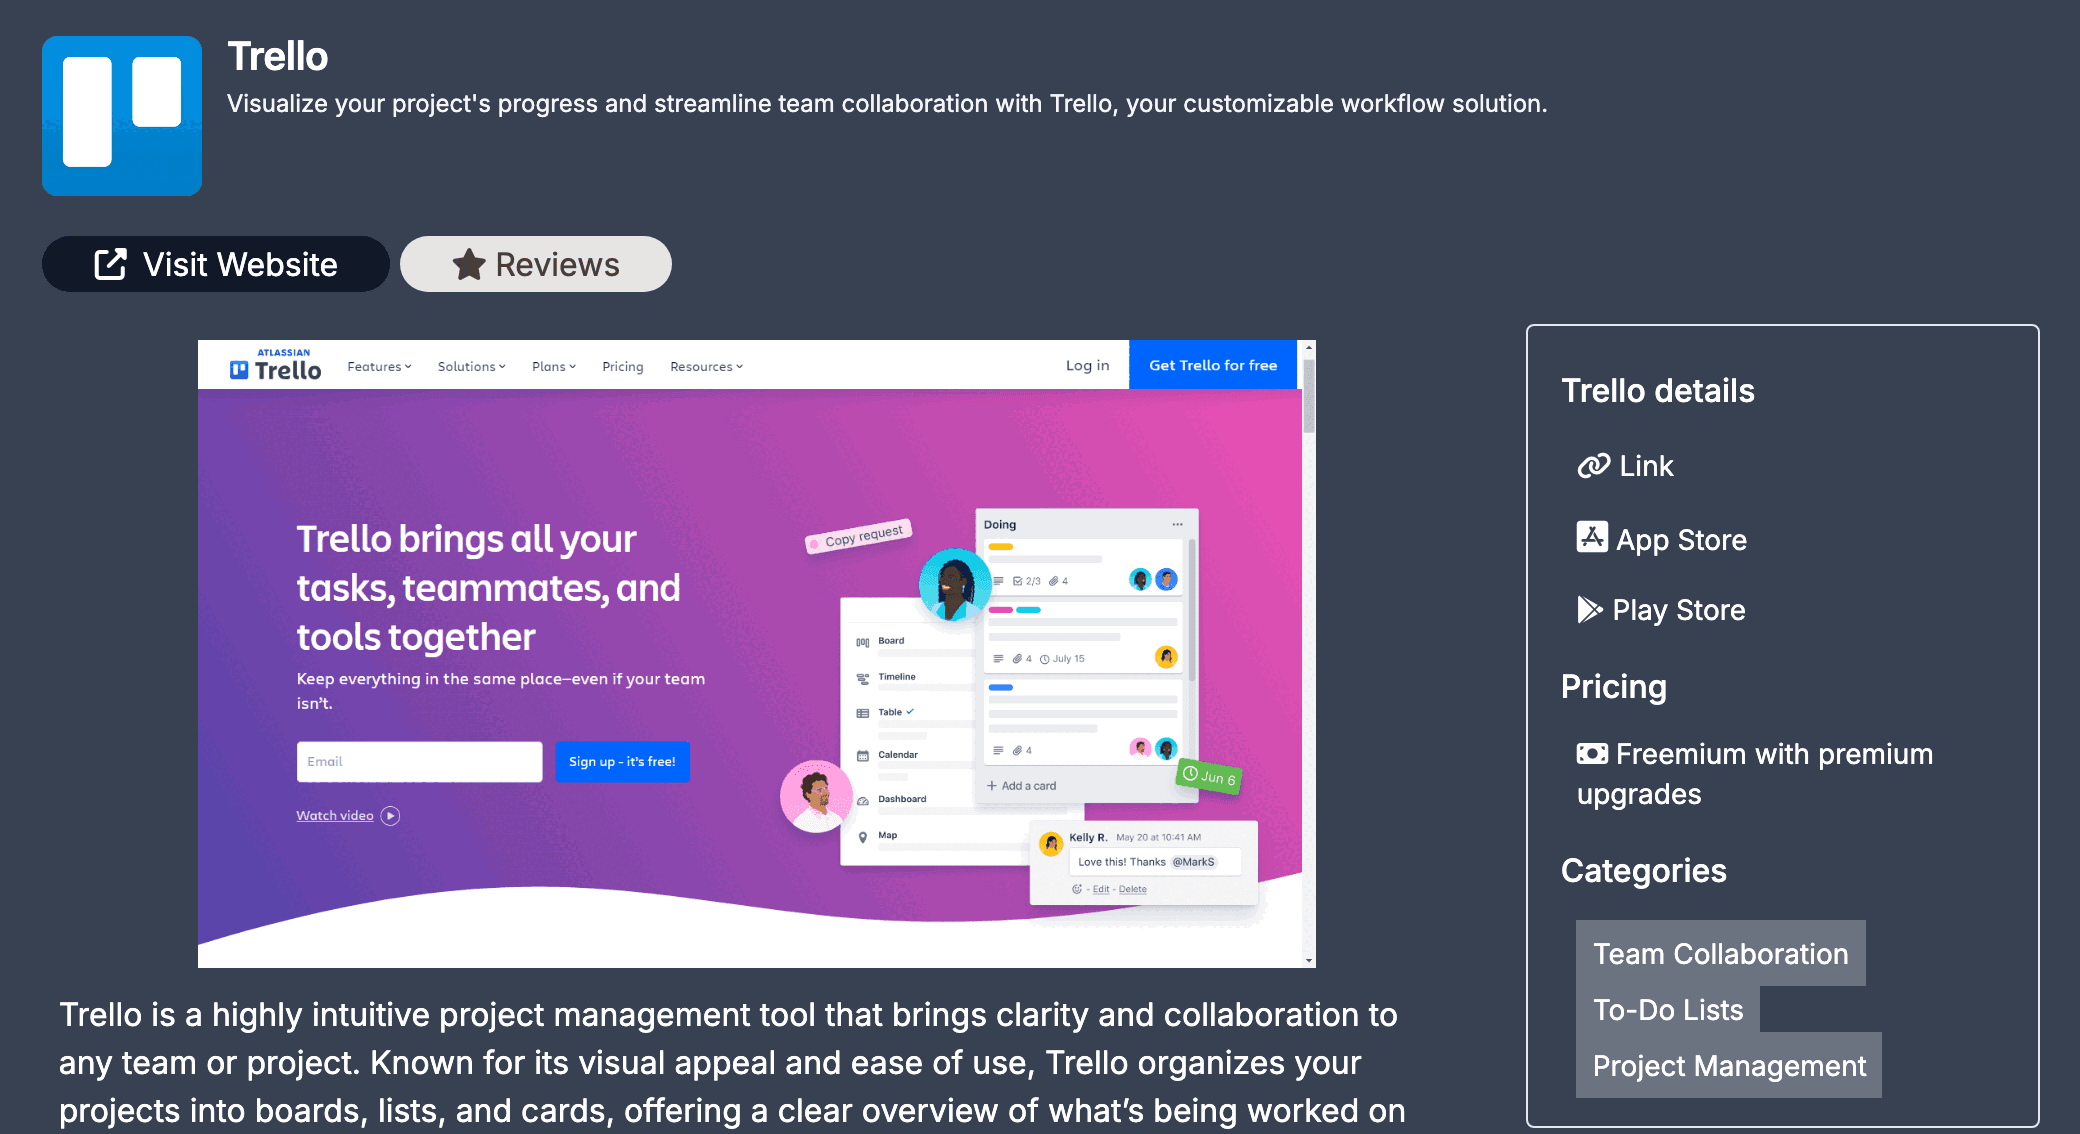2080x1134 pixels.
Task: Select the Project Management category tag
Action: pyautogui.click(x=1729, y=1066)
